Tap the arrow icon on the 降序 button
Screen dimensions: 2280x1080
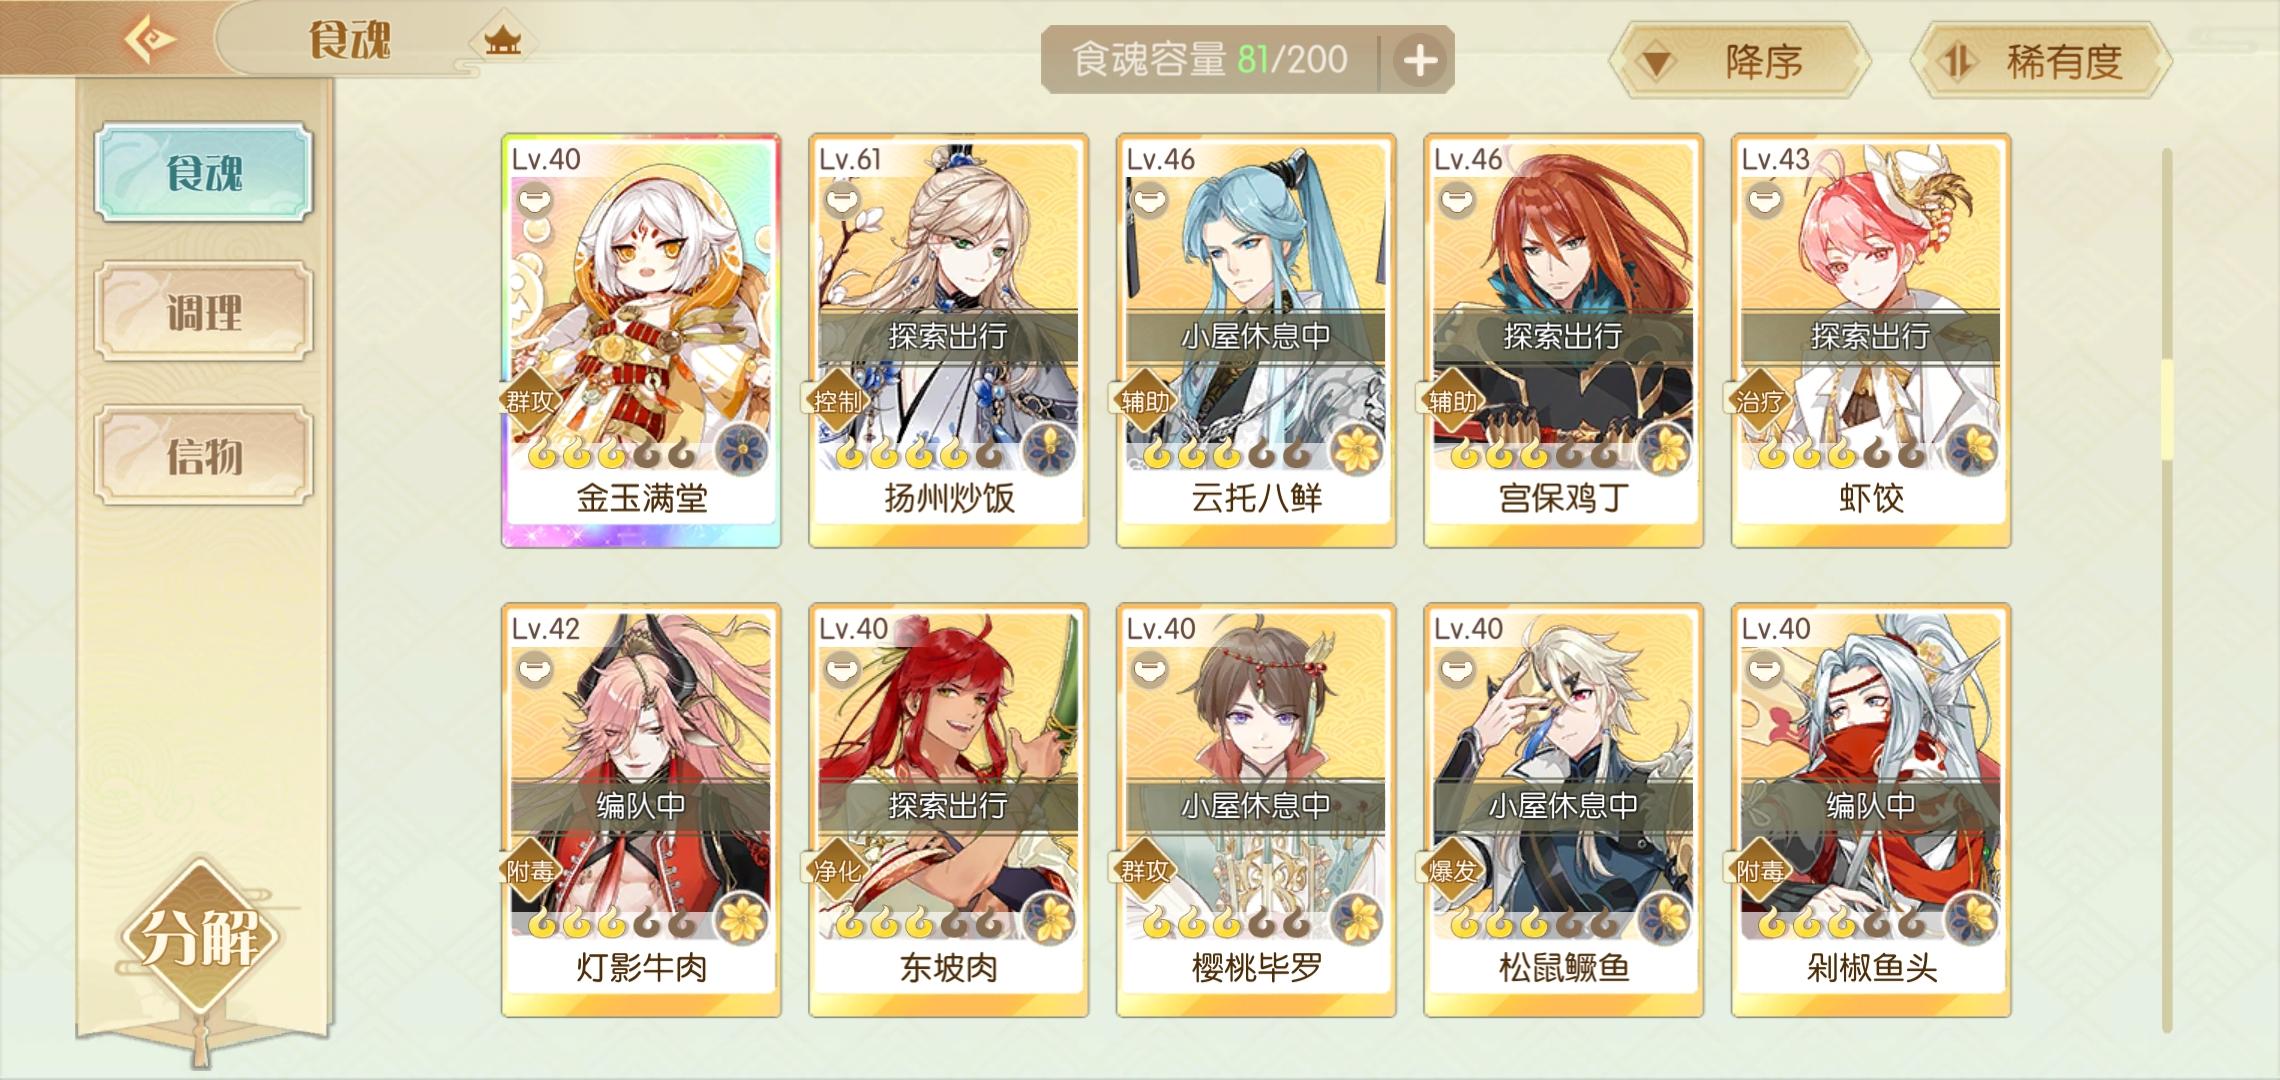(1656, 63)
